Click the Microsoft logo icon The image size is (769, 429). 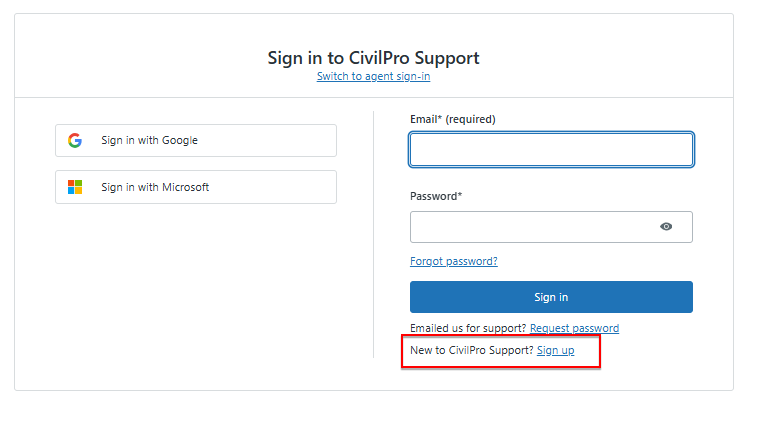coord(75,187)
